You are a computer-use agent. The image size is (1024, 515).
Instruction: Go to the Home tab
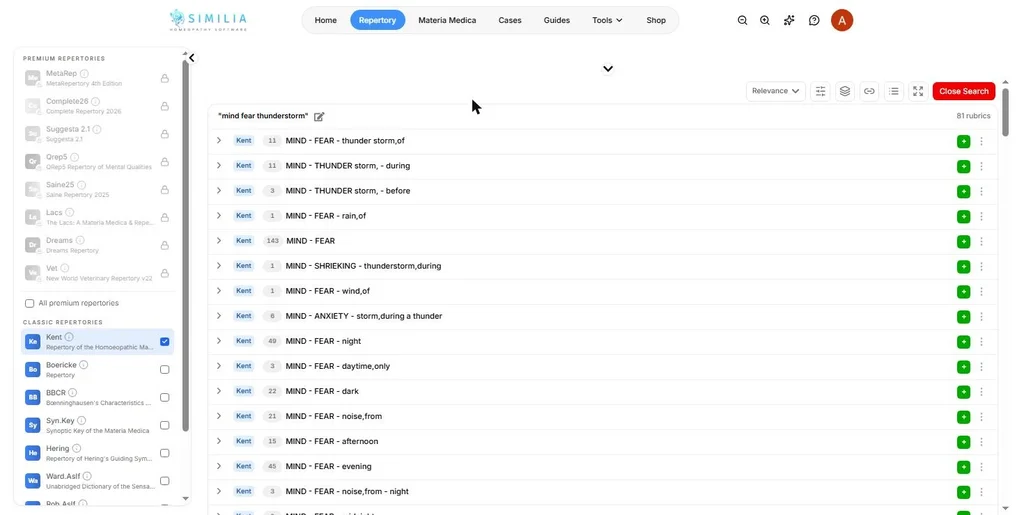(325, 20)
